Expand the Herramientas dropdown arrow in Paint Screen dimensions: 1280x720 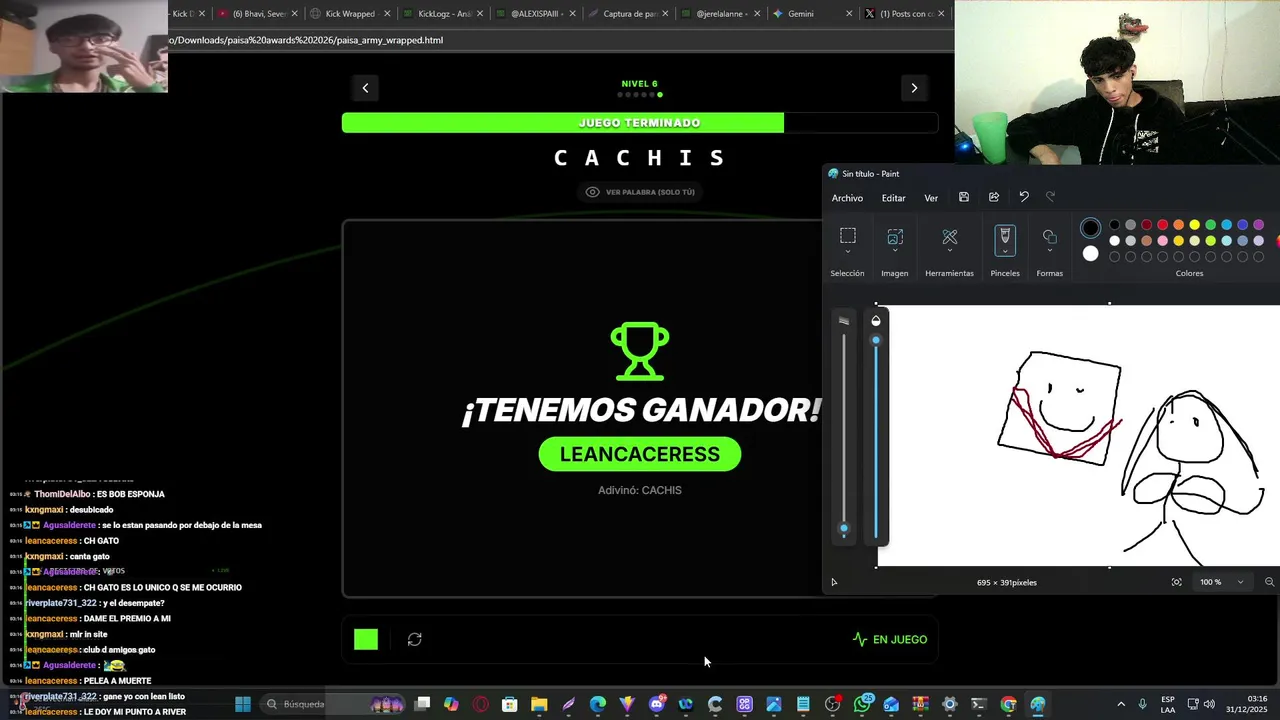(x=949, y=251)
